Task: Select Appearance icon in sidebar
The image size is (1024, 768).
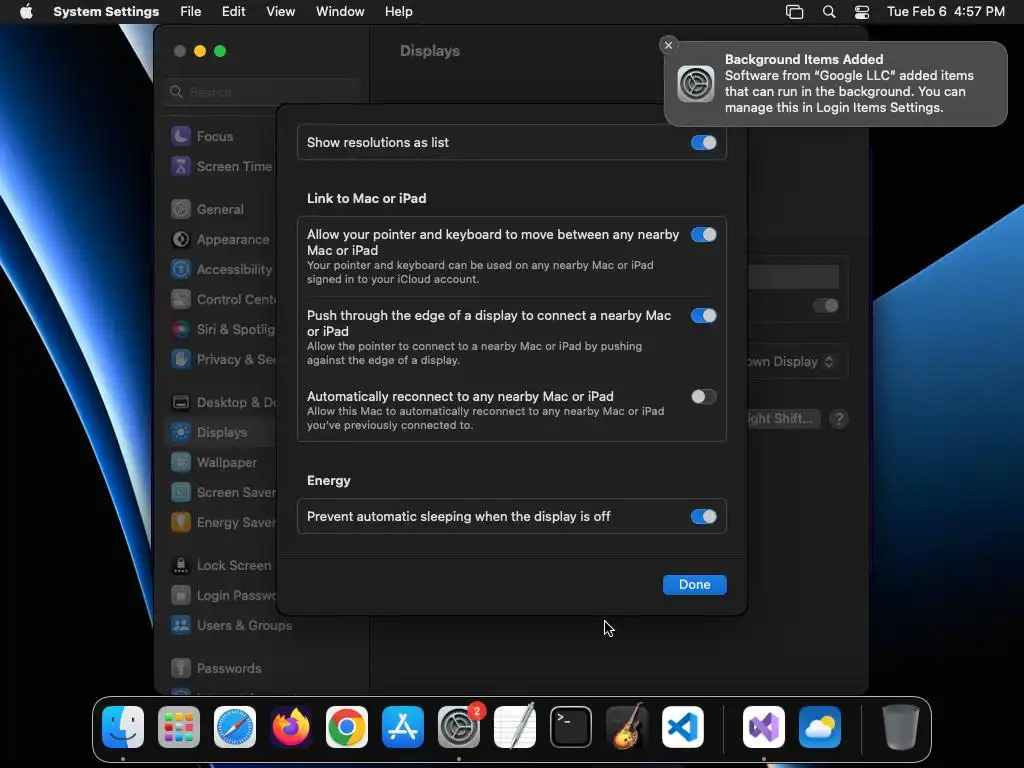Action: pos(181,239)
